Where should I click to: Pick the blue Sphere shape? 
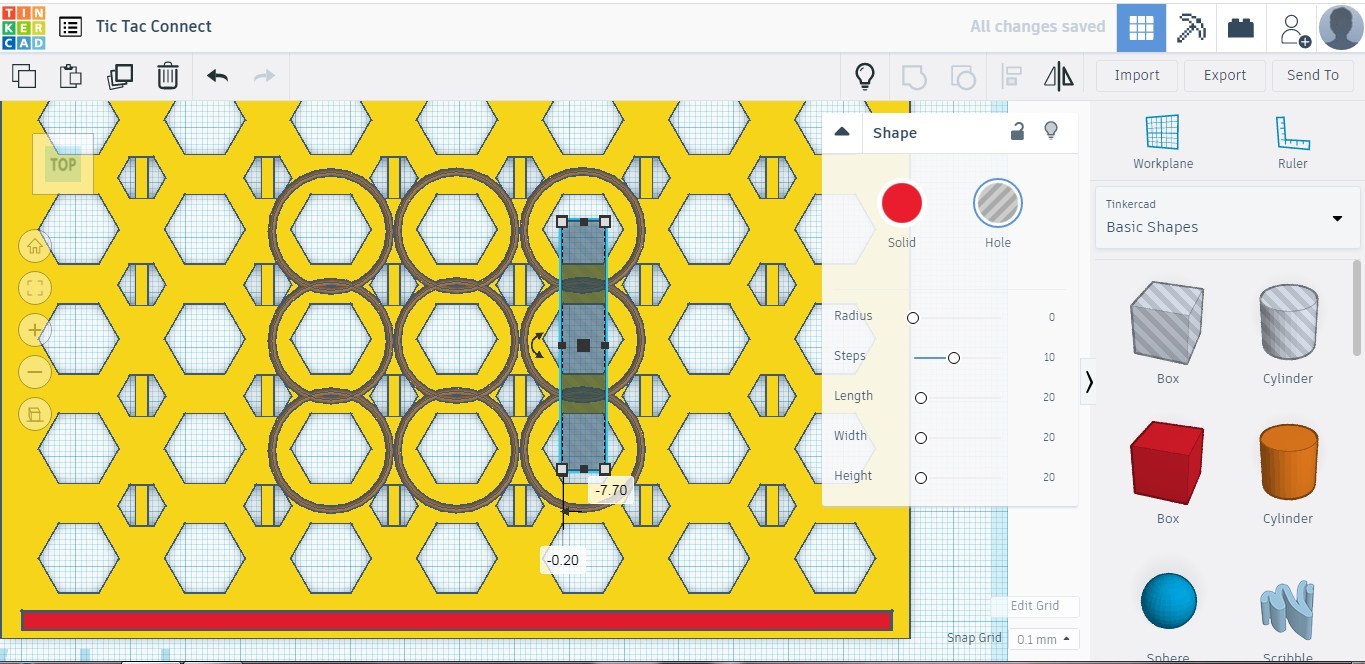coord(1168,601)
